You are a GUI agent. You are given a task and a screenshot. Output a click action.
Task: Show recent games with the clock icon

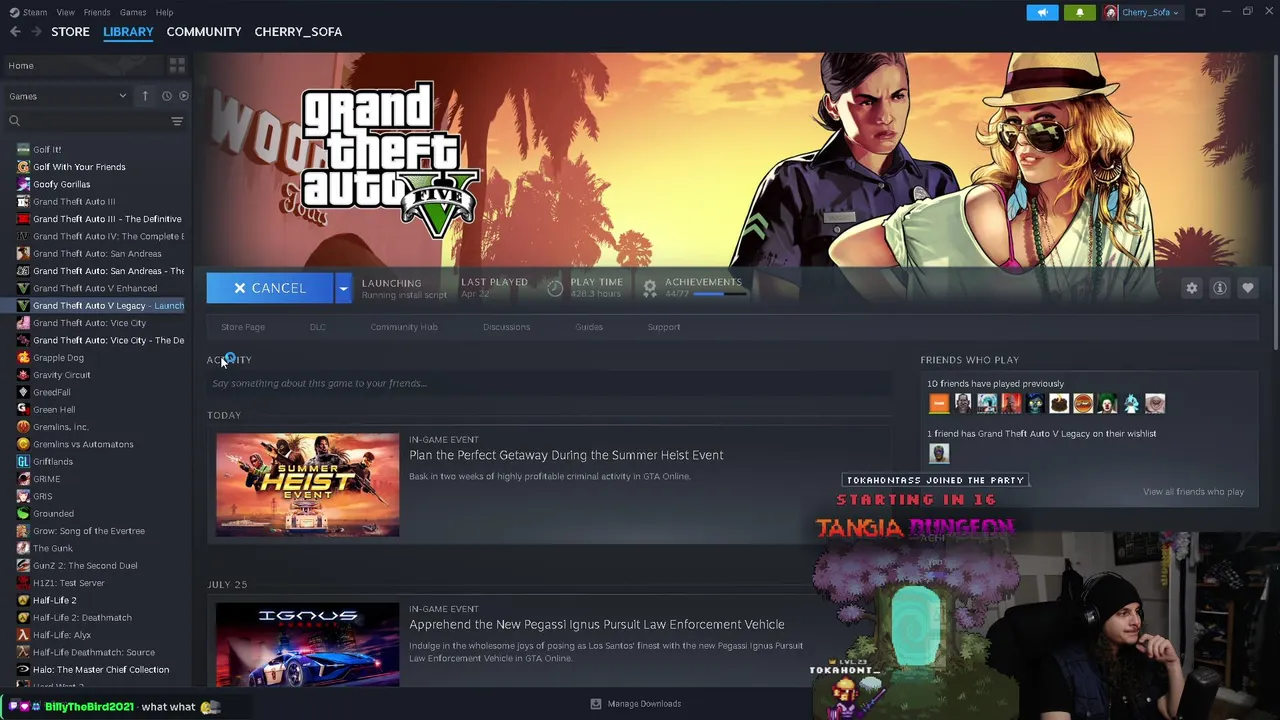(167, 96)
